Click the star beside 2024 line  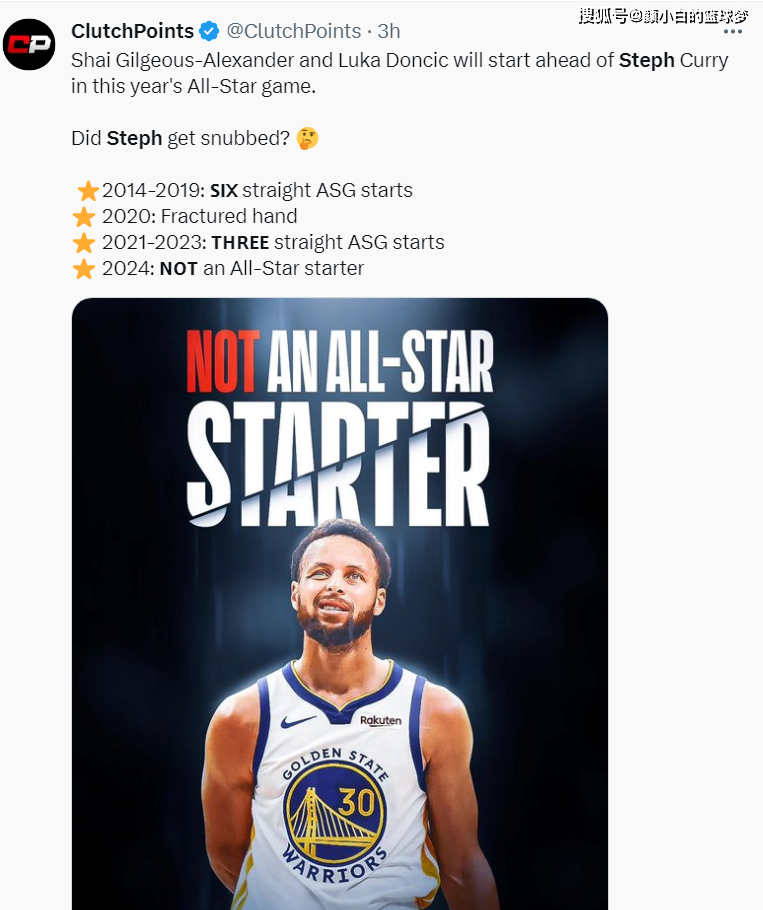point(84,269)
